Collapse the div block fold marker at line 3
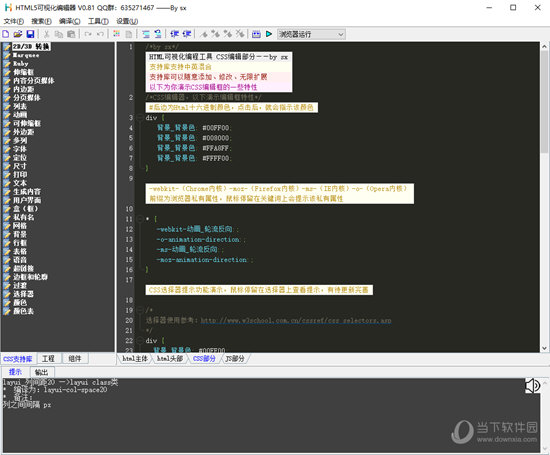 pyautogui.click(x=140, y=118)
